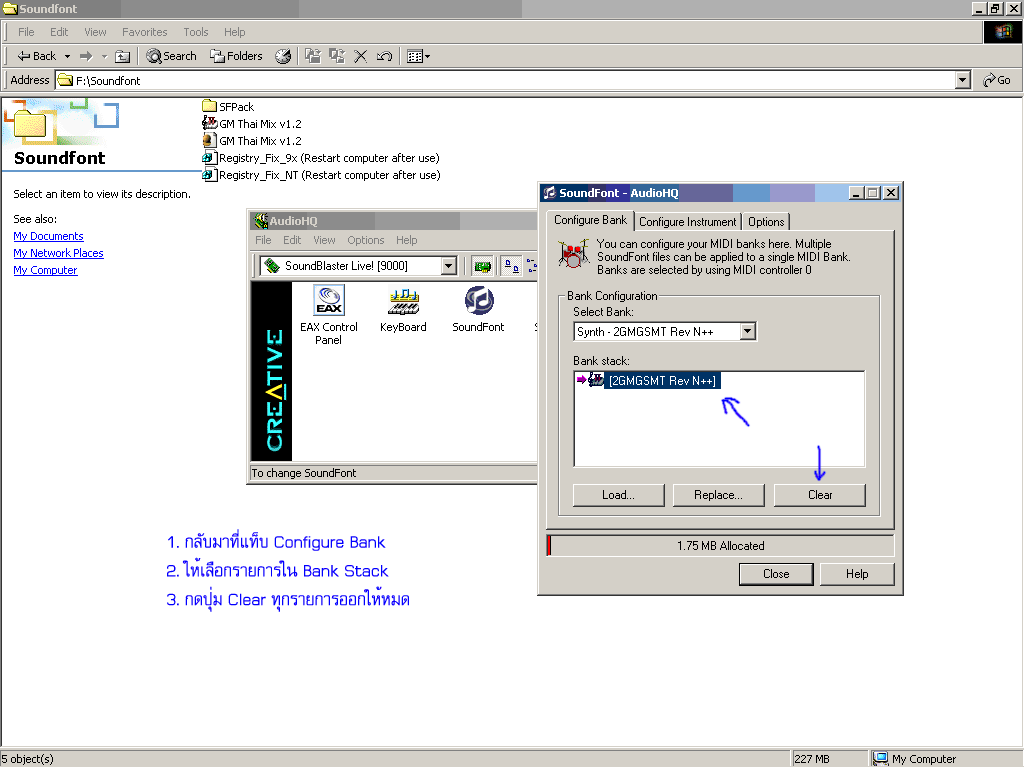The image size is (1024, 768).
Task: Open Explorer Help menu
Action: [x=235, y=32]
